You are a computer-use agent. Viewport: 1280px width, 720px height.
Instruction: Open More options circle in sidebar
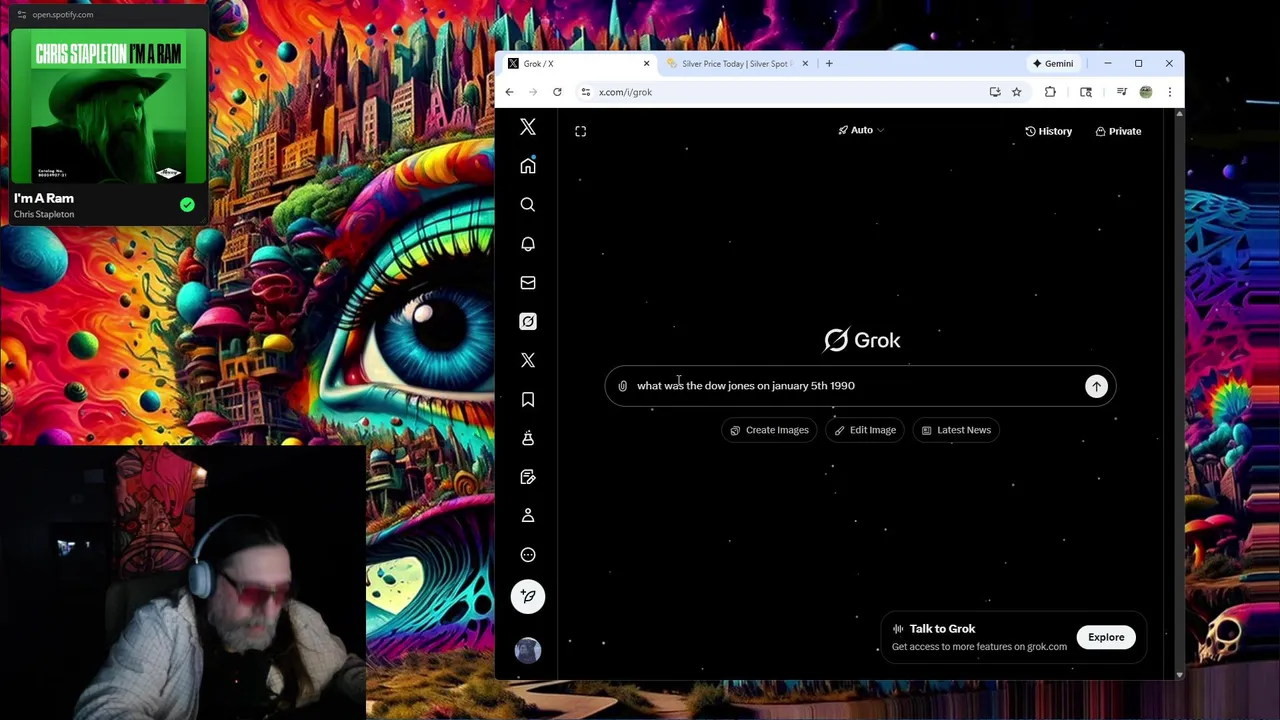click(528, 555)
